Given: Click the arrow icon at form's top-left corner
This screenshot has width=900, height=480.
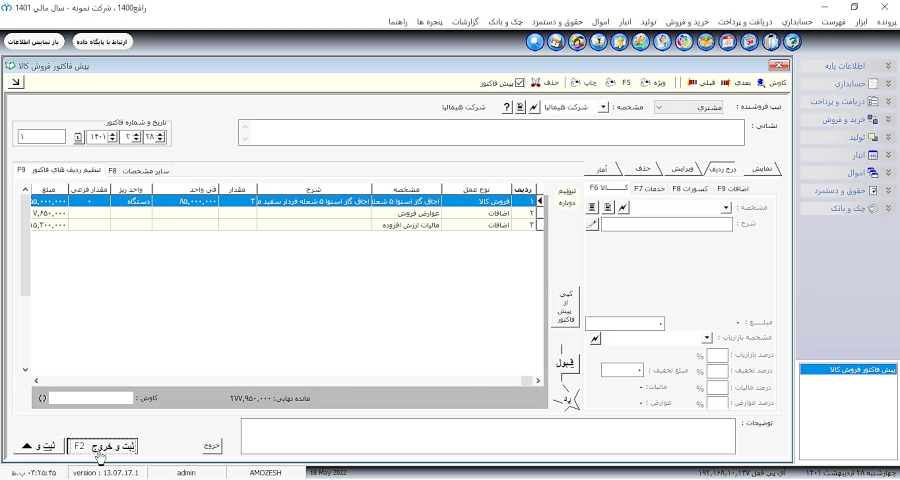Looking at the screenshot, I should tap(15, 83).
